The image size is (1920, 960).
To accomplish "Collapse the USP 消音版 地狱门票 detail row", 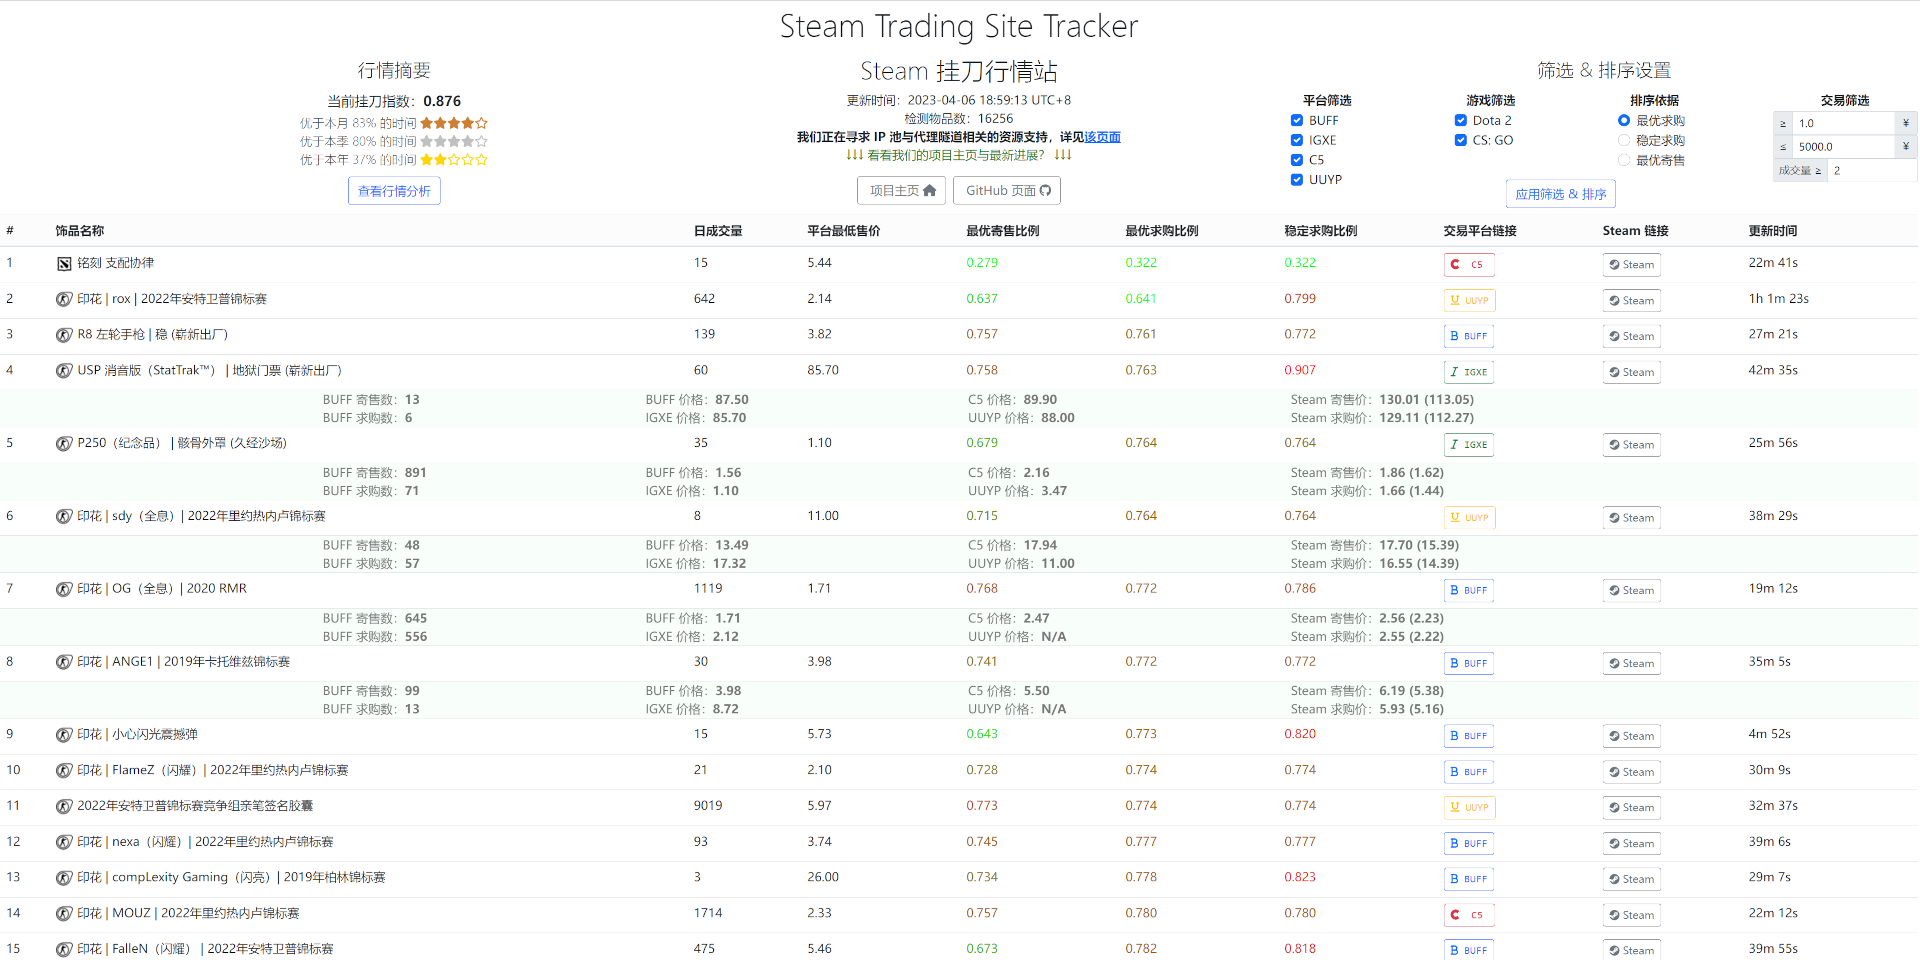I will tap(959, 371).
